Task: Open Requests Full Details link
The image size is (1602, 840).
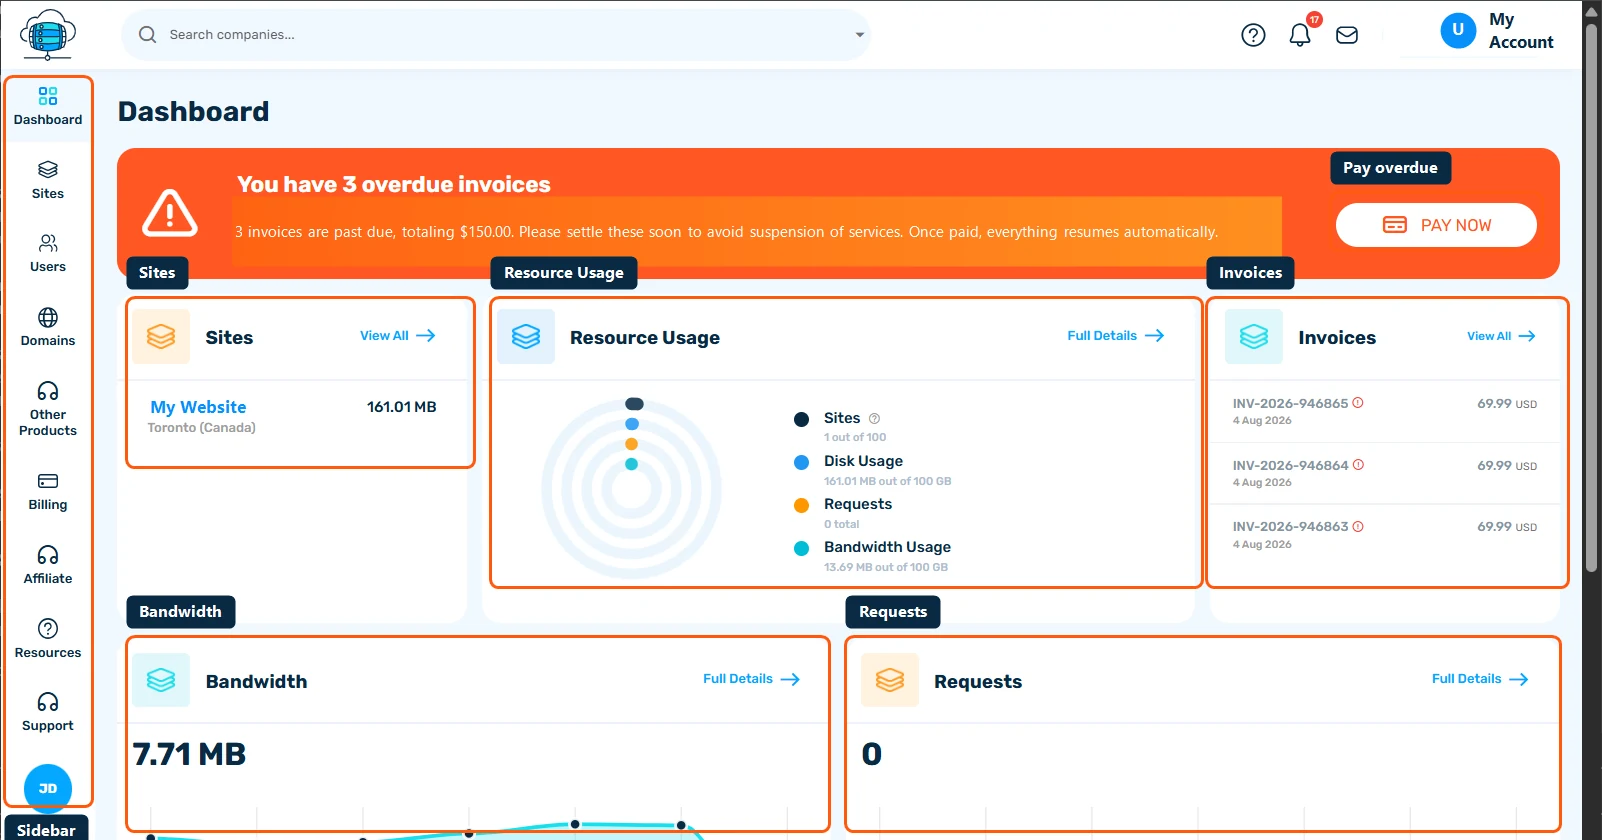Action: tap(1480, 679)
